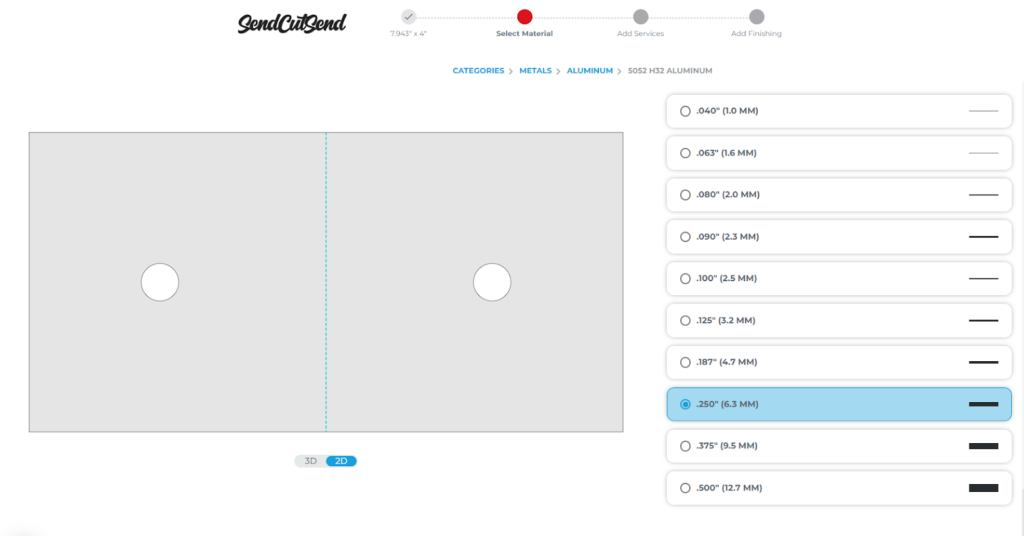Click the right circular hole in part preview
Image resolution: width=1024 pixels, height=536 pixels.
point(492,282)
